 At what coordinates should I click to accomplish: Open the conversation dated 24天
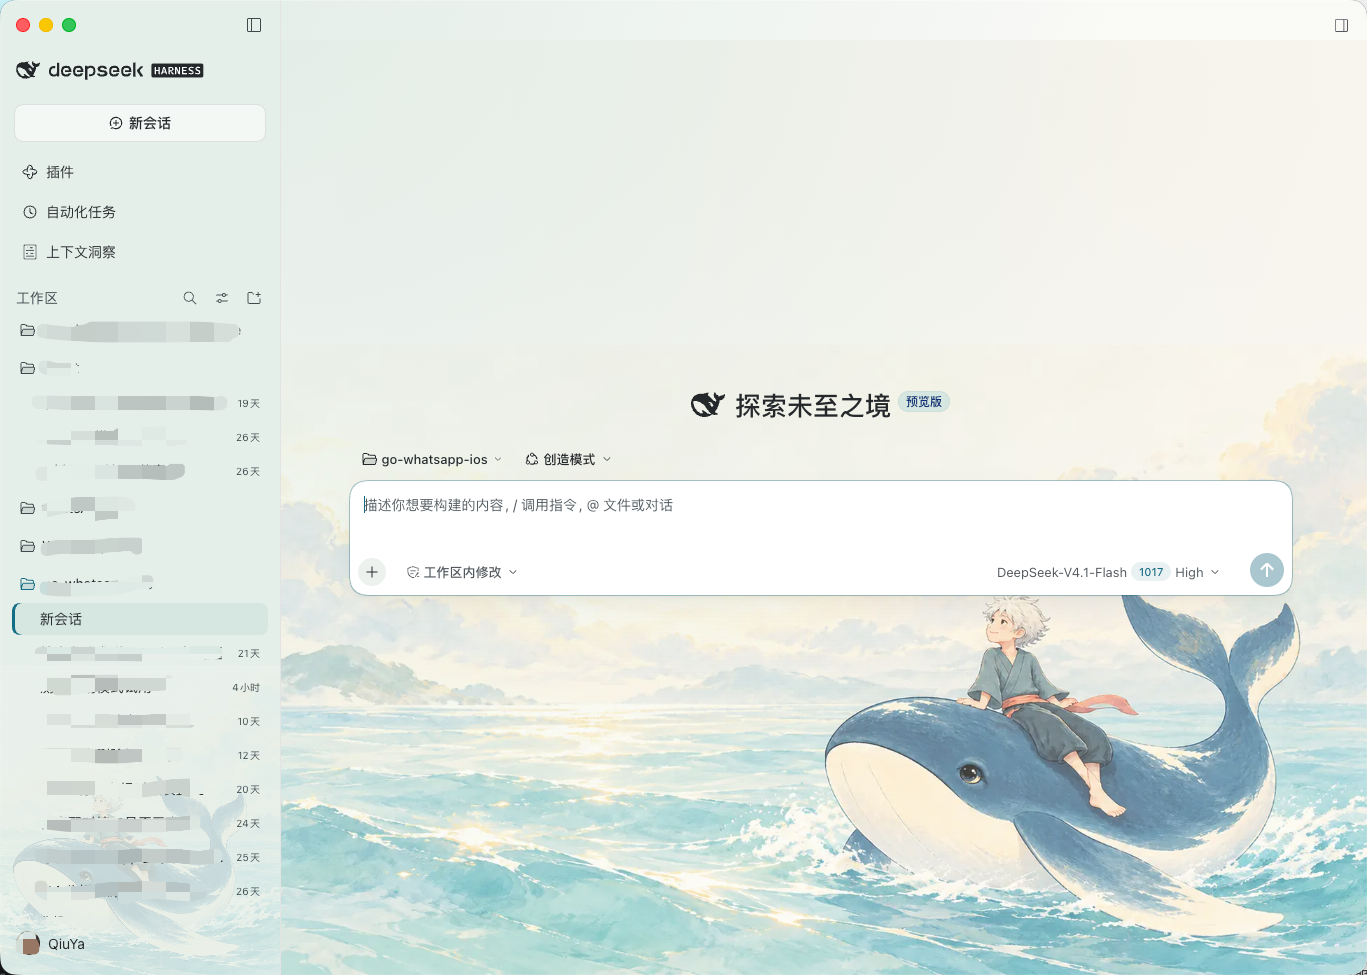coord(140,823)
